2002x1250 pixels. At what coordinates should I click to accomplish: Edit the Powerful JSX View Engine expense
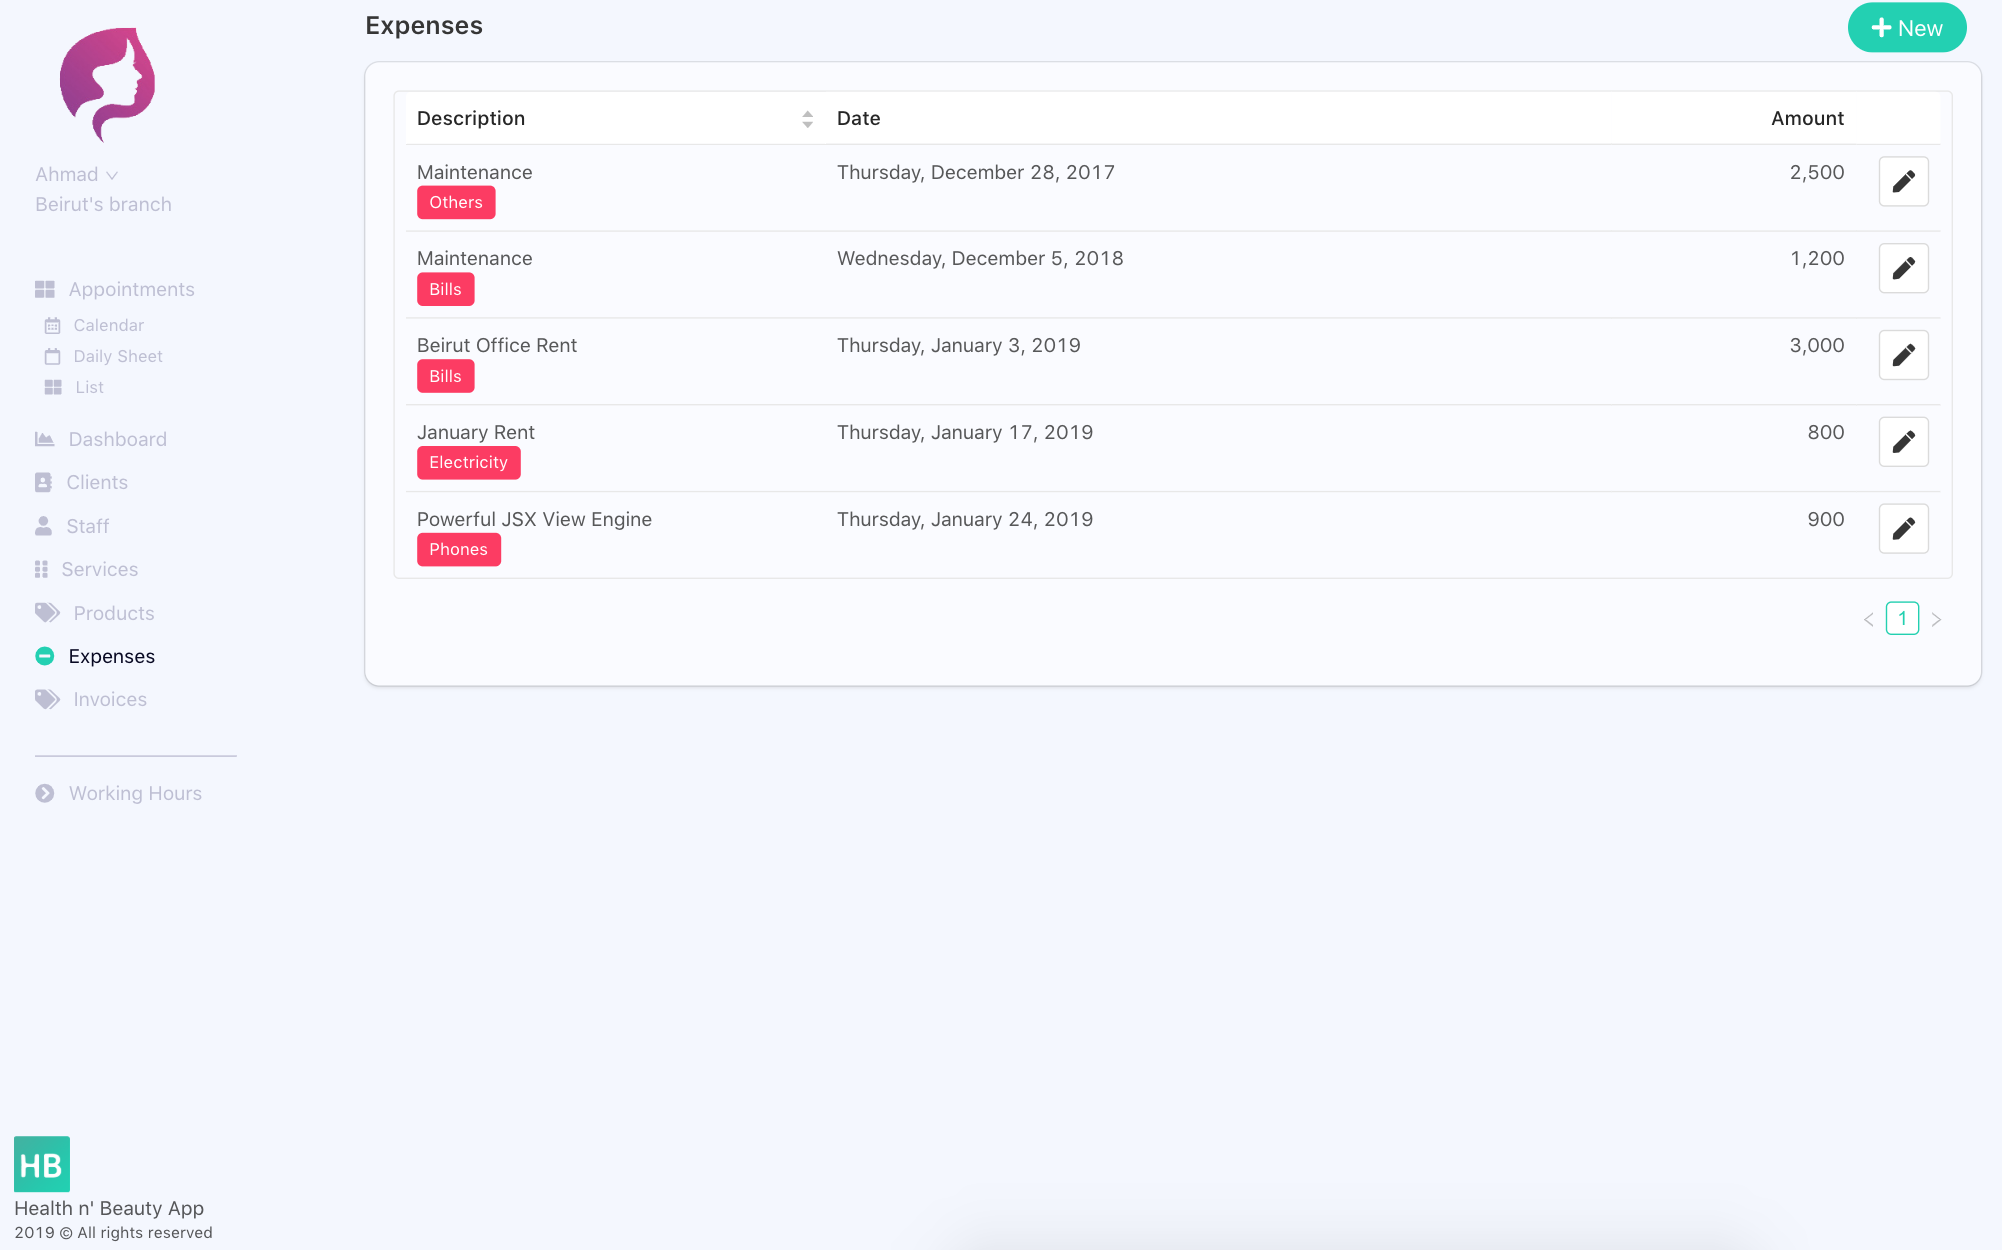pyautogui.click(x=1903, y=528)
